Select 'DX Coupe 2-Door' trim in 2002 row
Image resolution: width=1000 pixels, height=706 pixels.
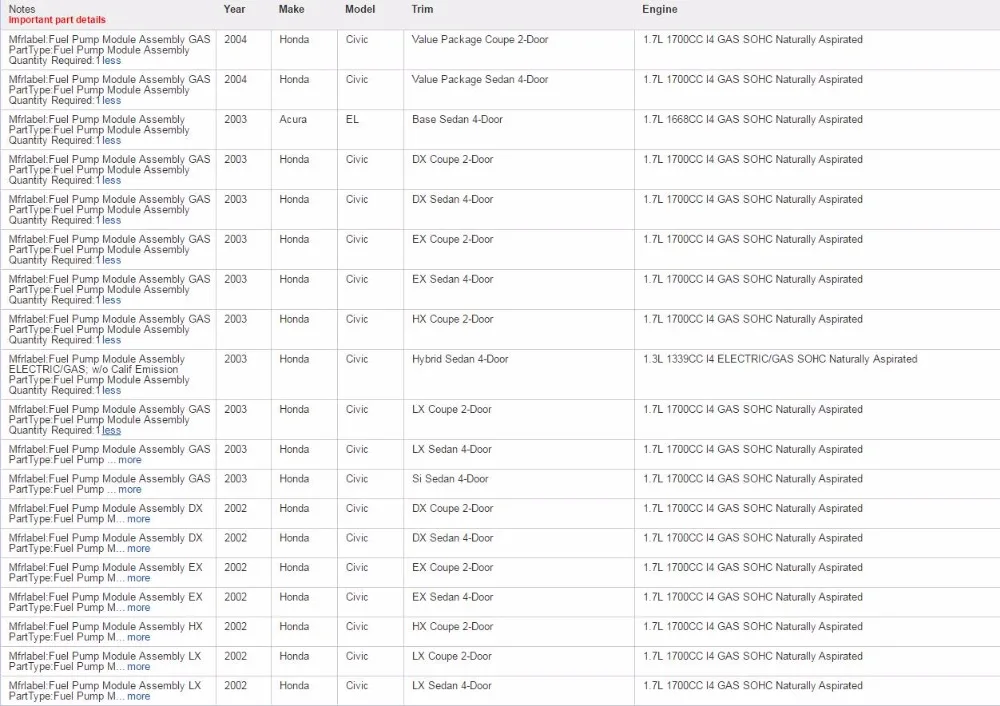[453, 508]
